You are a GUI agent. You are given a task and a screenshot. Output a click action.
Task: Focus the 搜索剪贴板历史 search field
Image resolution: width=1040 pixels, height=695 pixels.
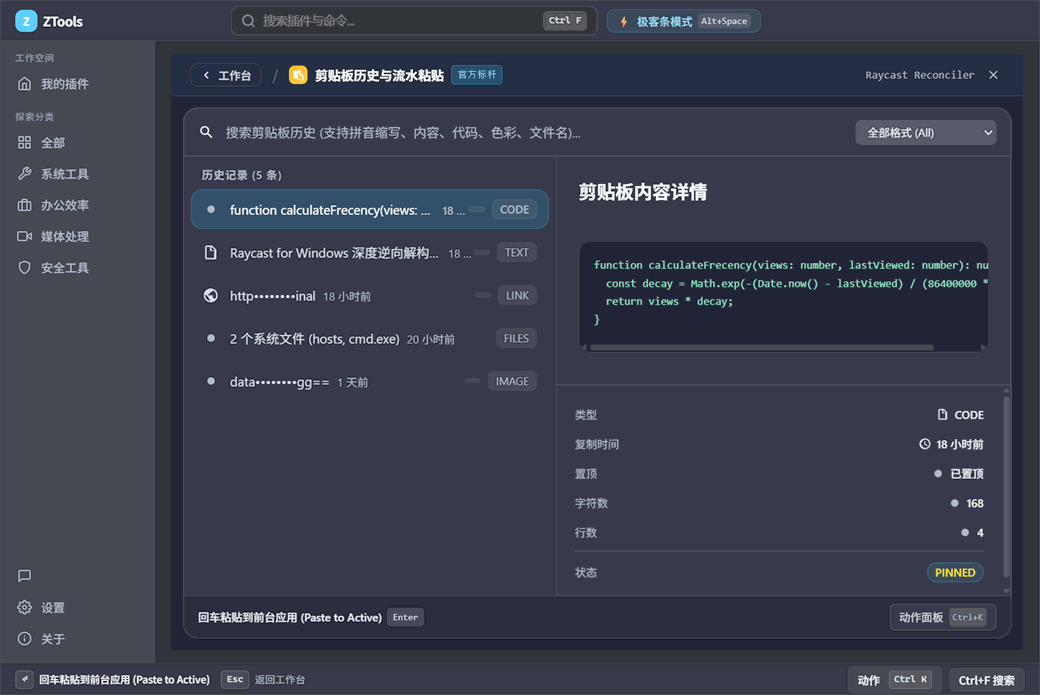coord(517,133)
